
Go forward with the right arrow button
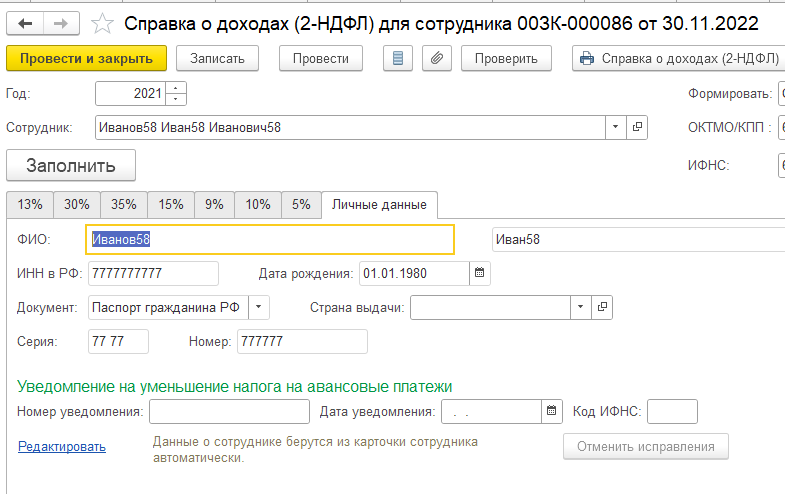point(61,24)
